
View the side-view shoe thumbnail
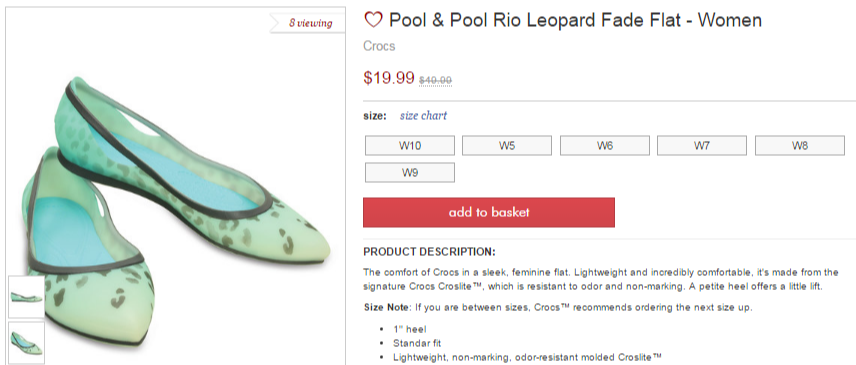[26, 297]
